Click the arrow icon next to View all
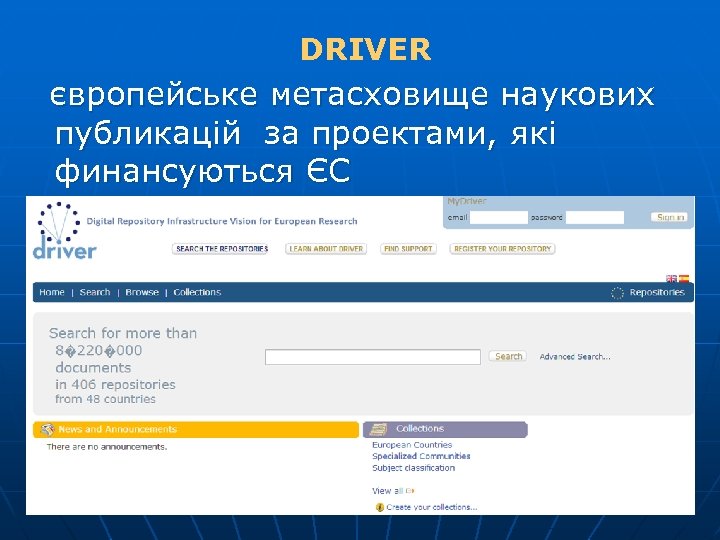This screenshot has height=540, width=720. 410,491
